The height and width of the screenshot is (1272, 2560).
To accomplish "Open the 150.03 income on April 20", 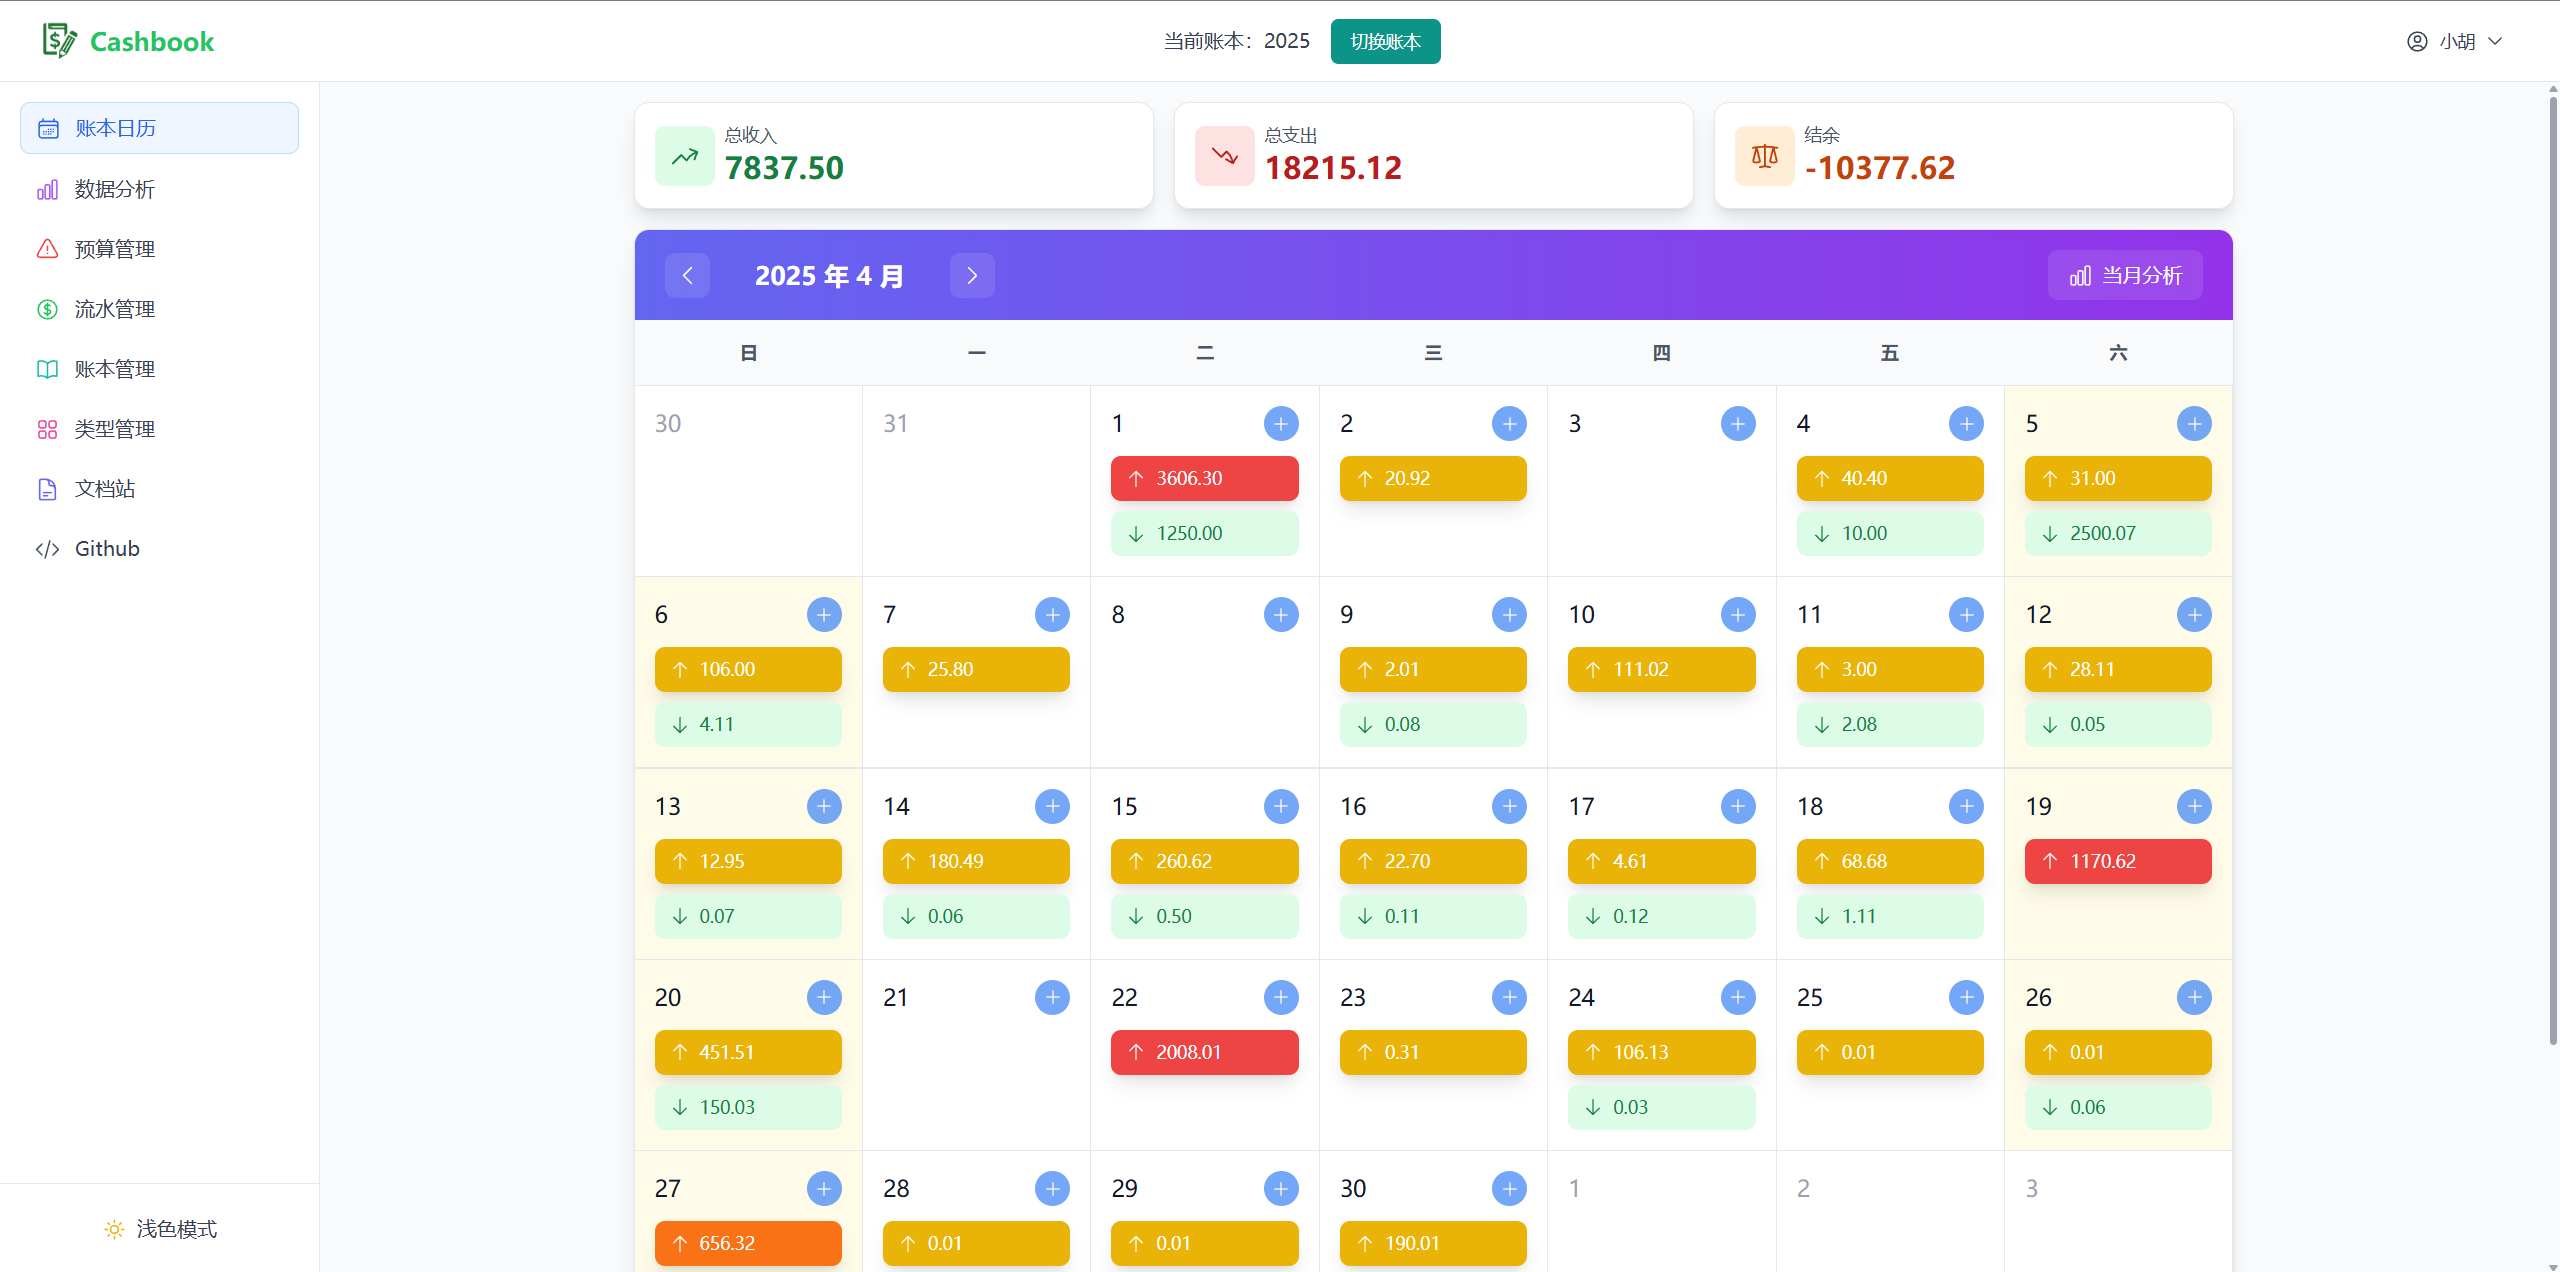I will (748, 1107).
